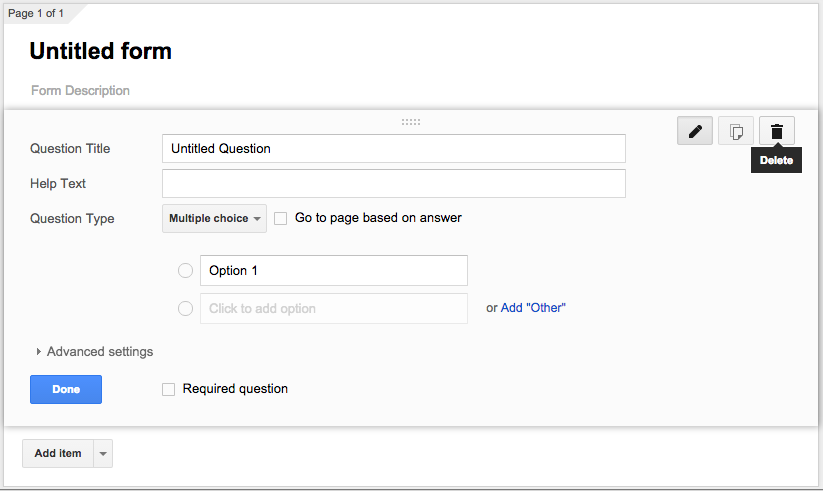
Task: Click into the Help Text field
Action: click(x=393, y=184)
